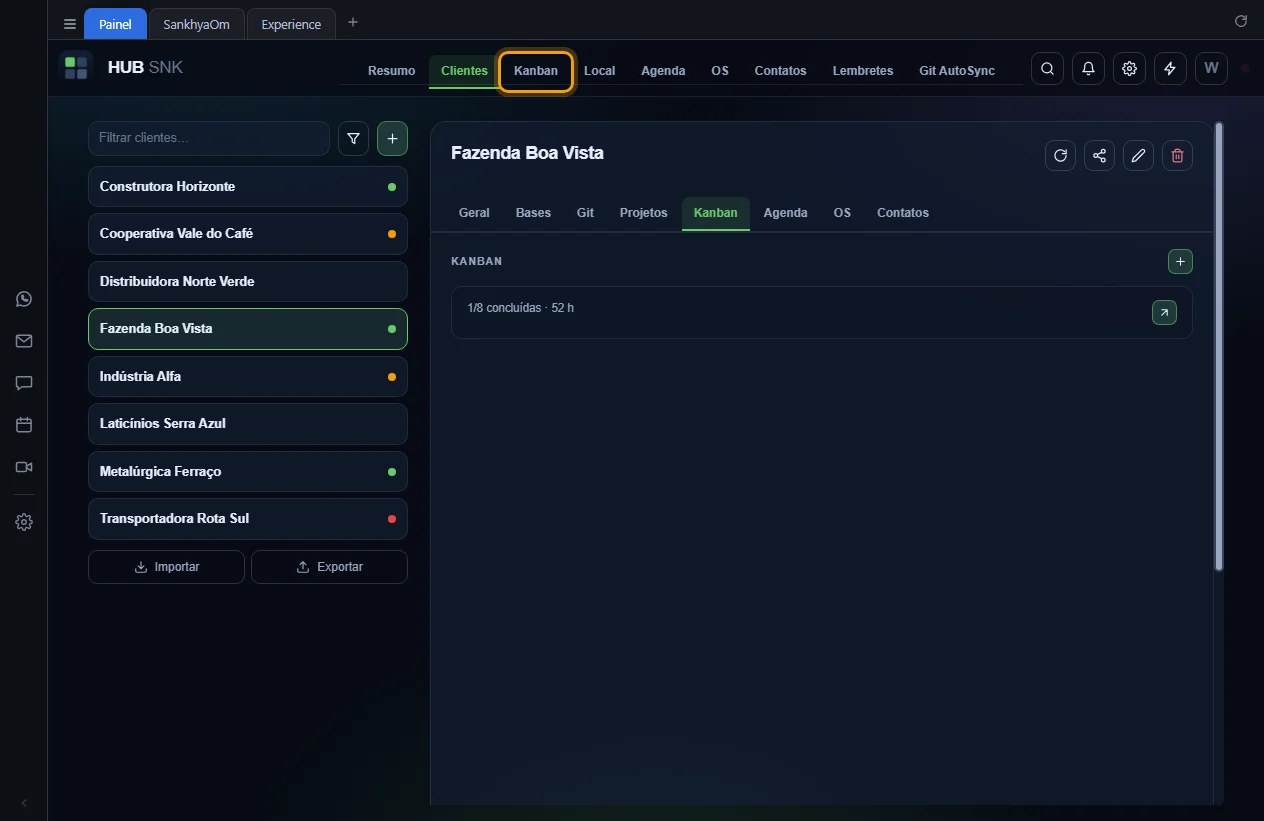This screenshot has width=1264, height=821.
Task: Select the Bases tab of the client
Action: [533, 213]
